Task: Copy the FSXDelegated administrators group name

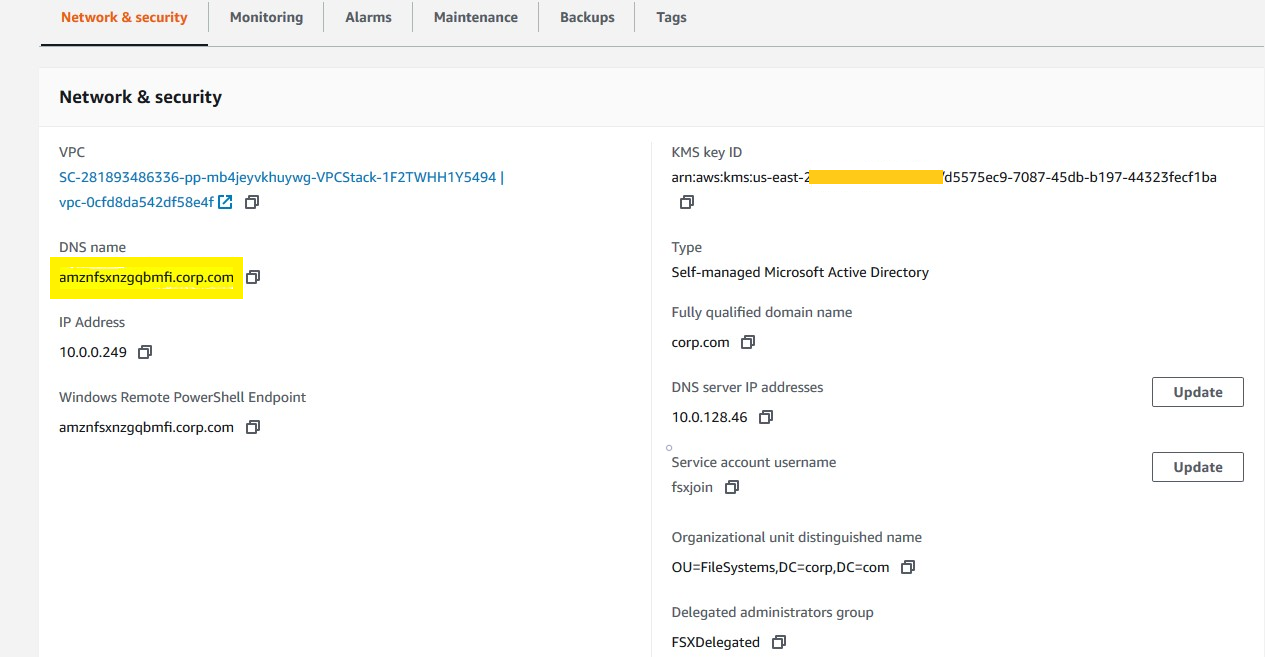Action: (778, 642)
